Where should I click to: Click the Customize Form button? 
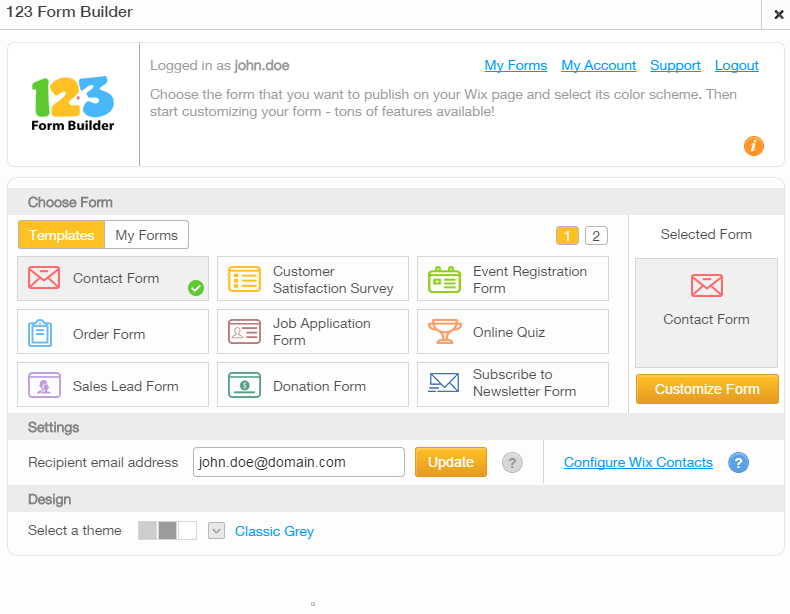(707, 389)
